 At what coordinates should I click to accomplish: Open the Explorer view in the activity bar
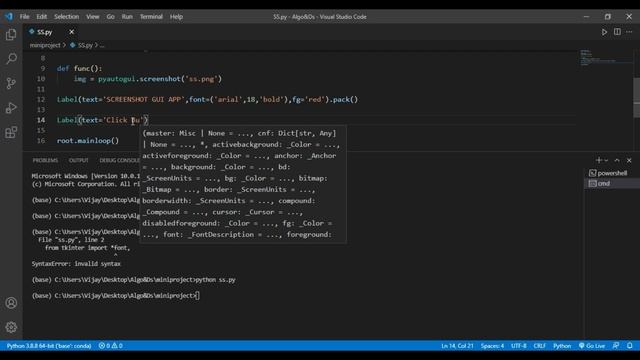pyautogui.click(x=11, y=35)
